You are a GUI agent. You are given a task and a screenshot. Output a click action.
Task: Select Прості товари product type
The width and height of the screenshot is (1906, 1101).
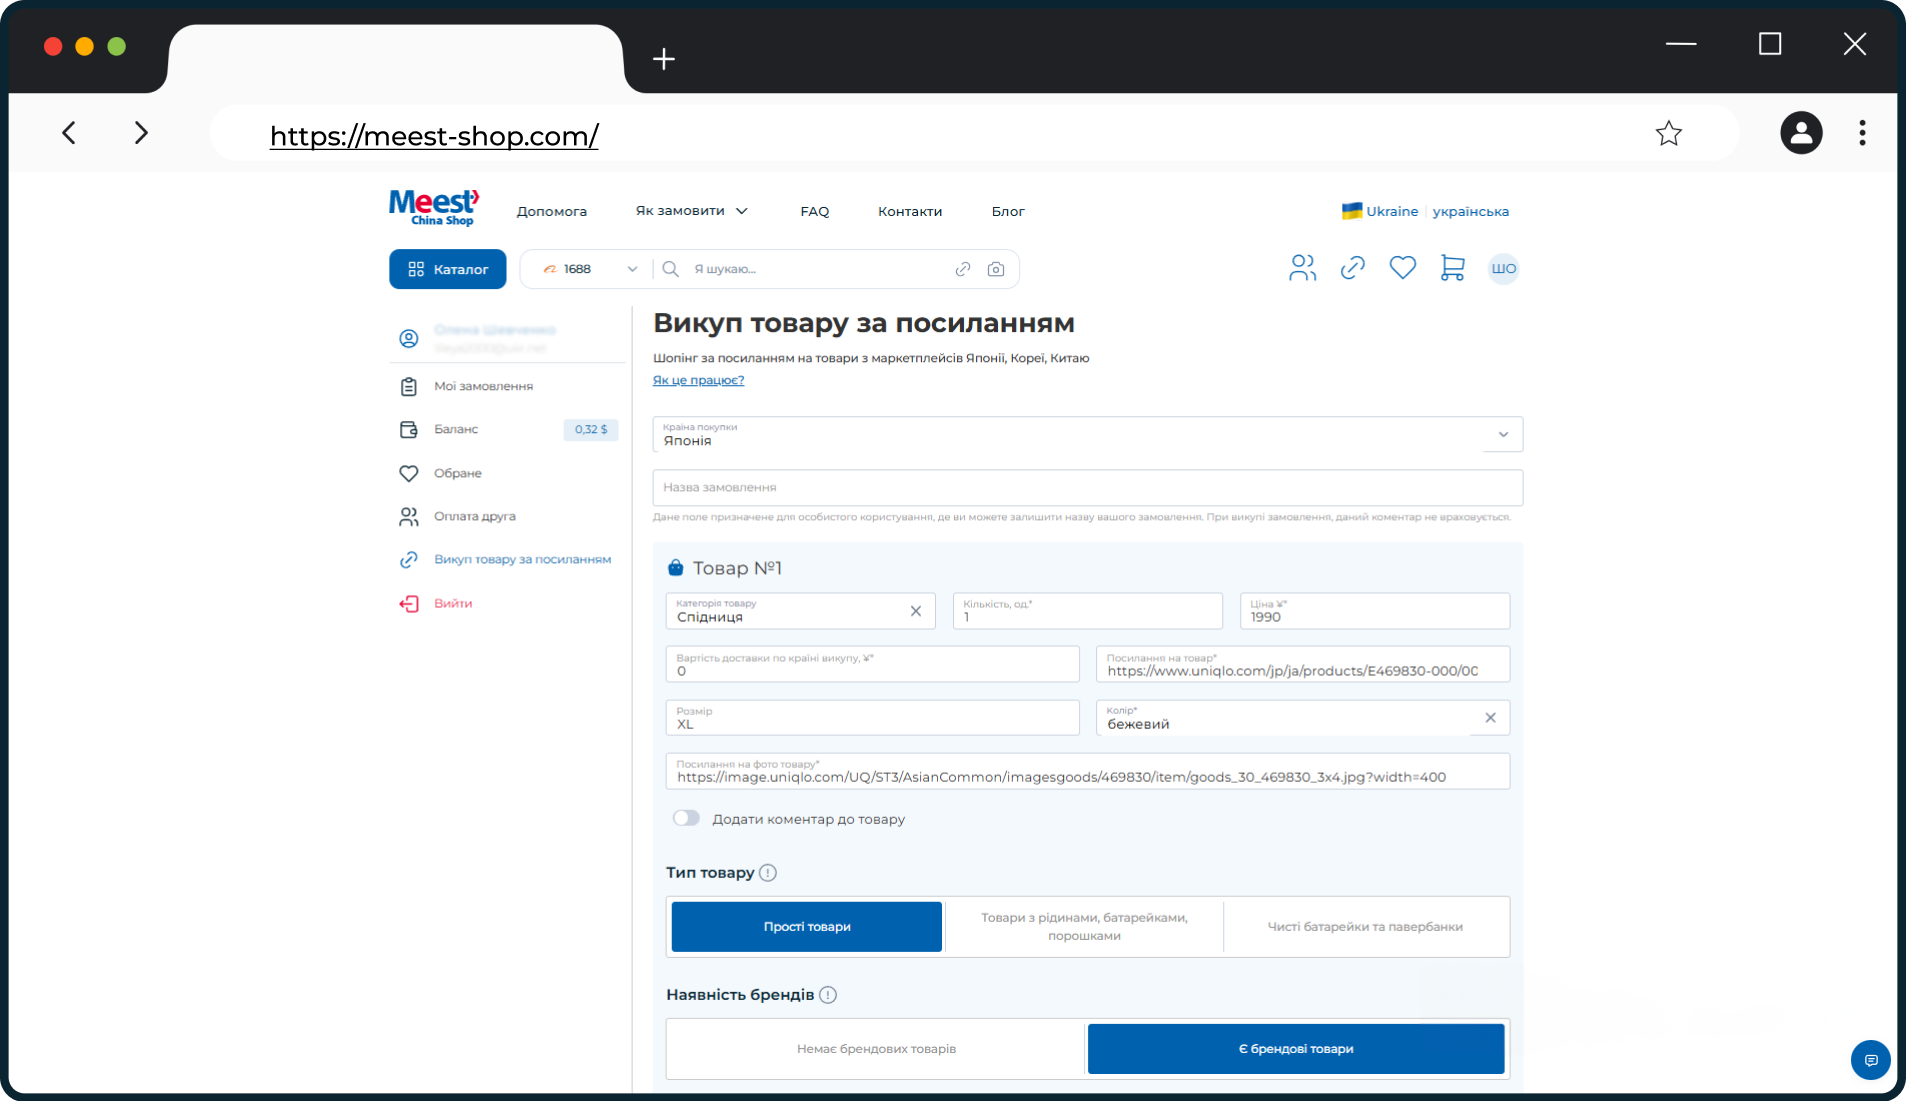807,927
